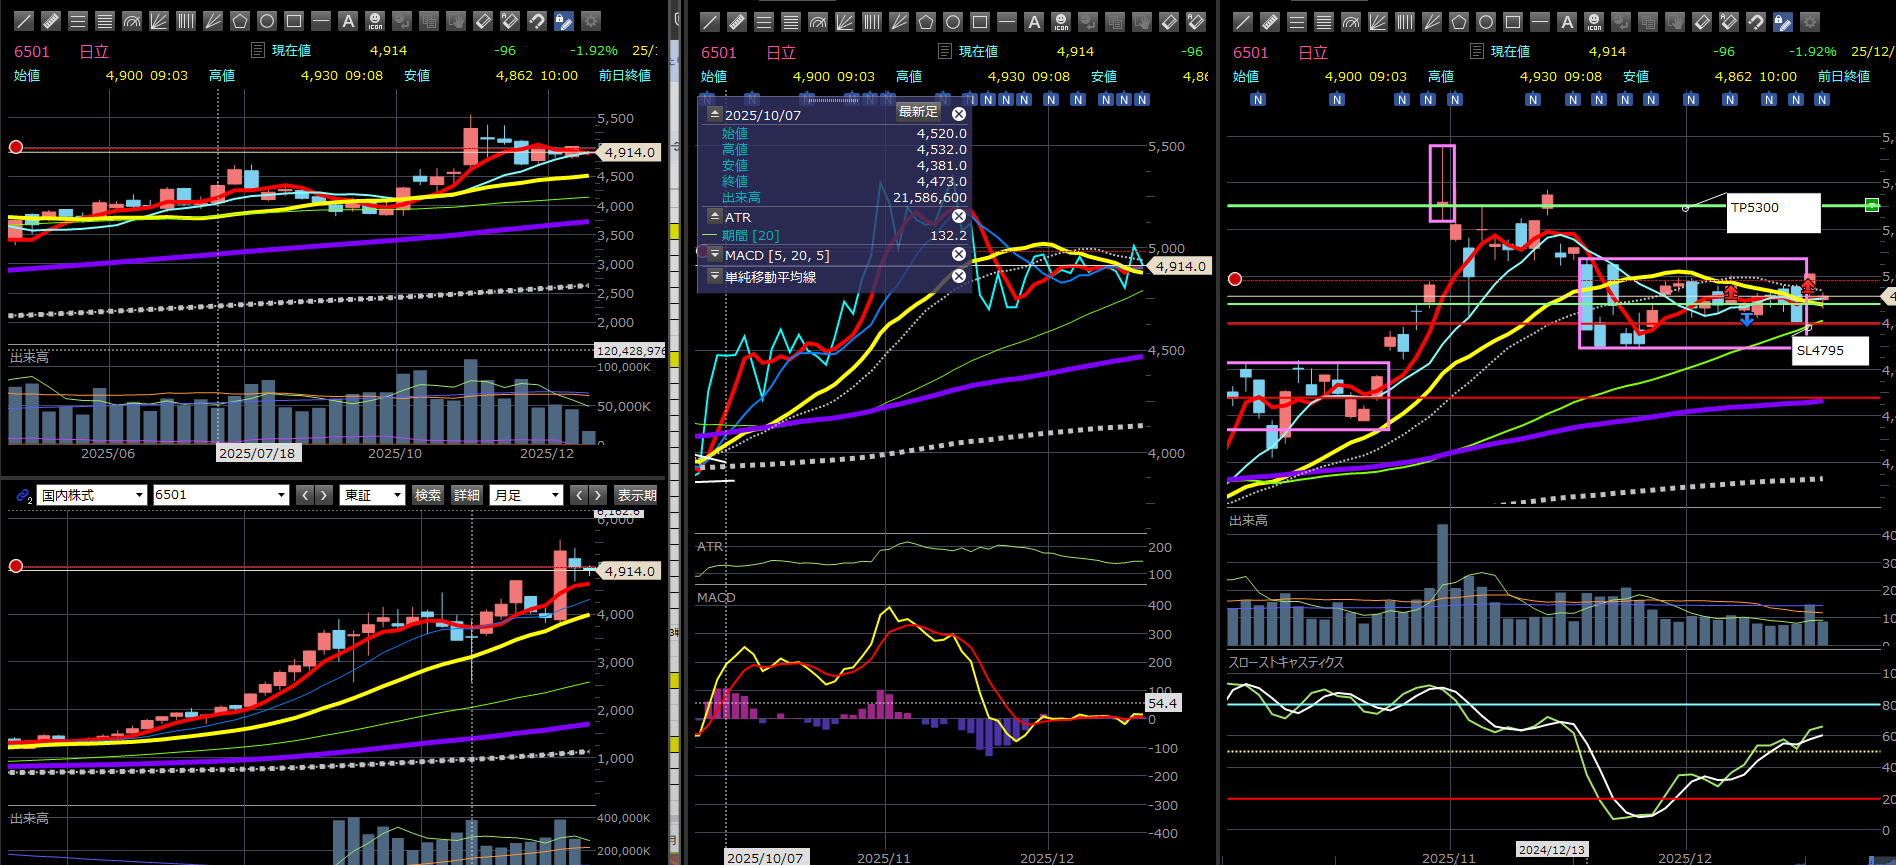Click the eraser tool in right chart toolbar
The height and width of the screenshot is (865, 1896).
click(x=1701, y=21)
